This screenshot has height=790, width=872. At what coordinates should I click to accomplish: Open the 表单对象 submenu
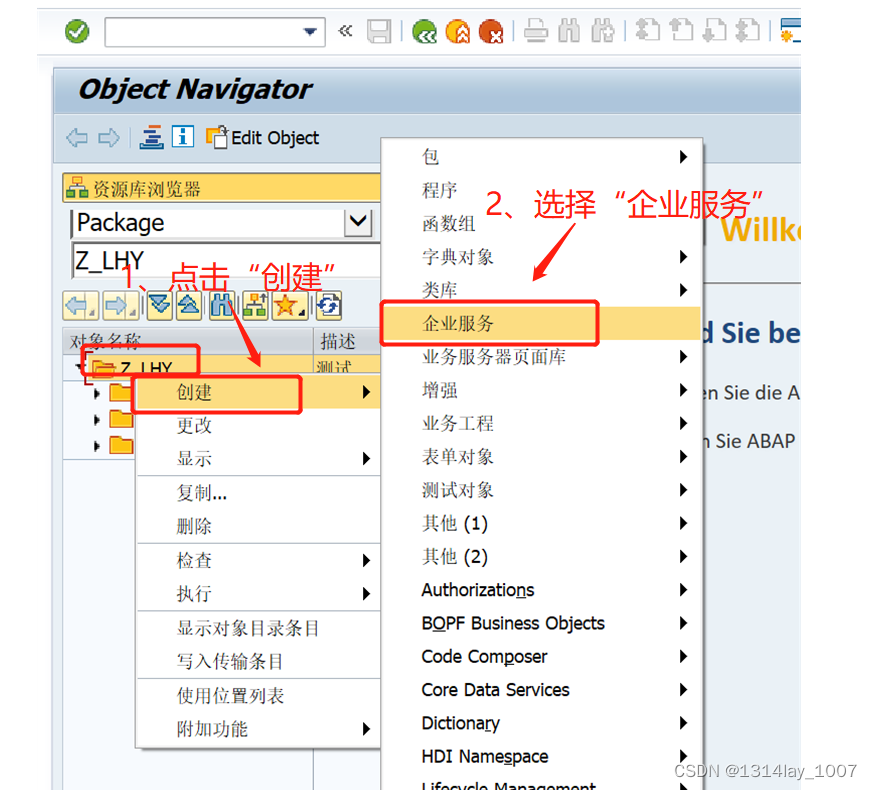coord(542,457)
